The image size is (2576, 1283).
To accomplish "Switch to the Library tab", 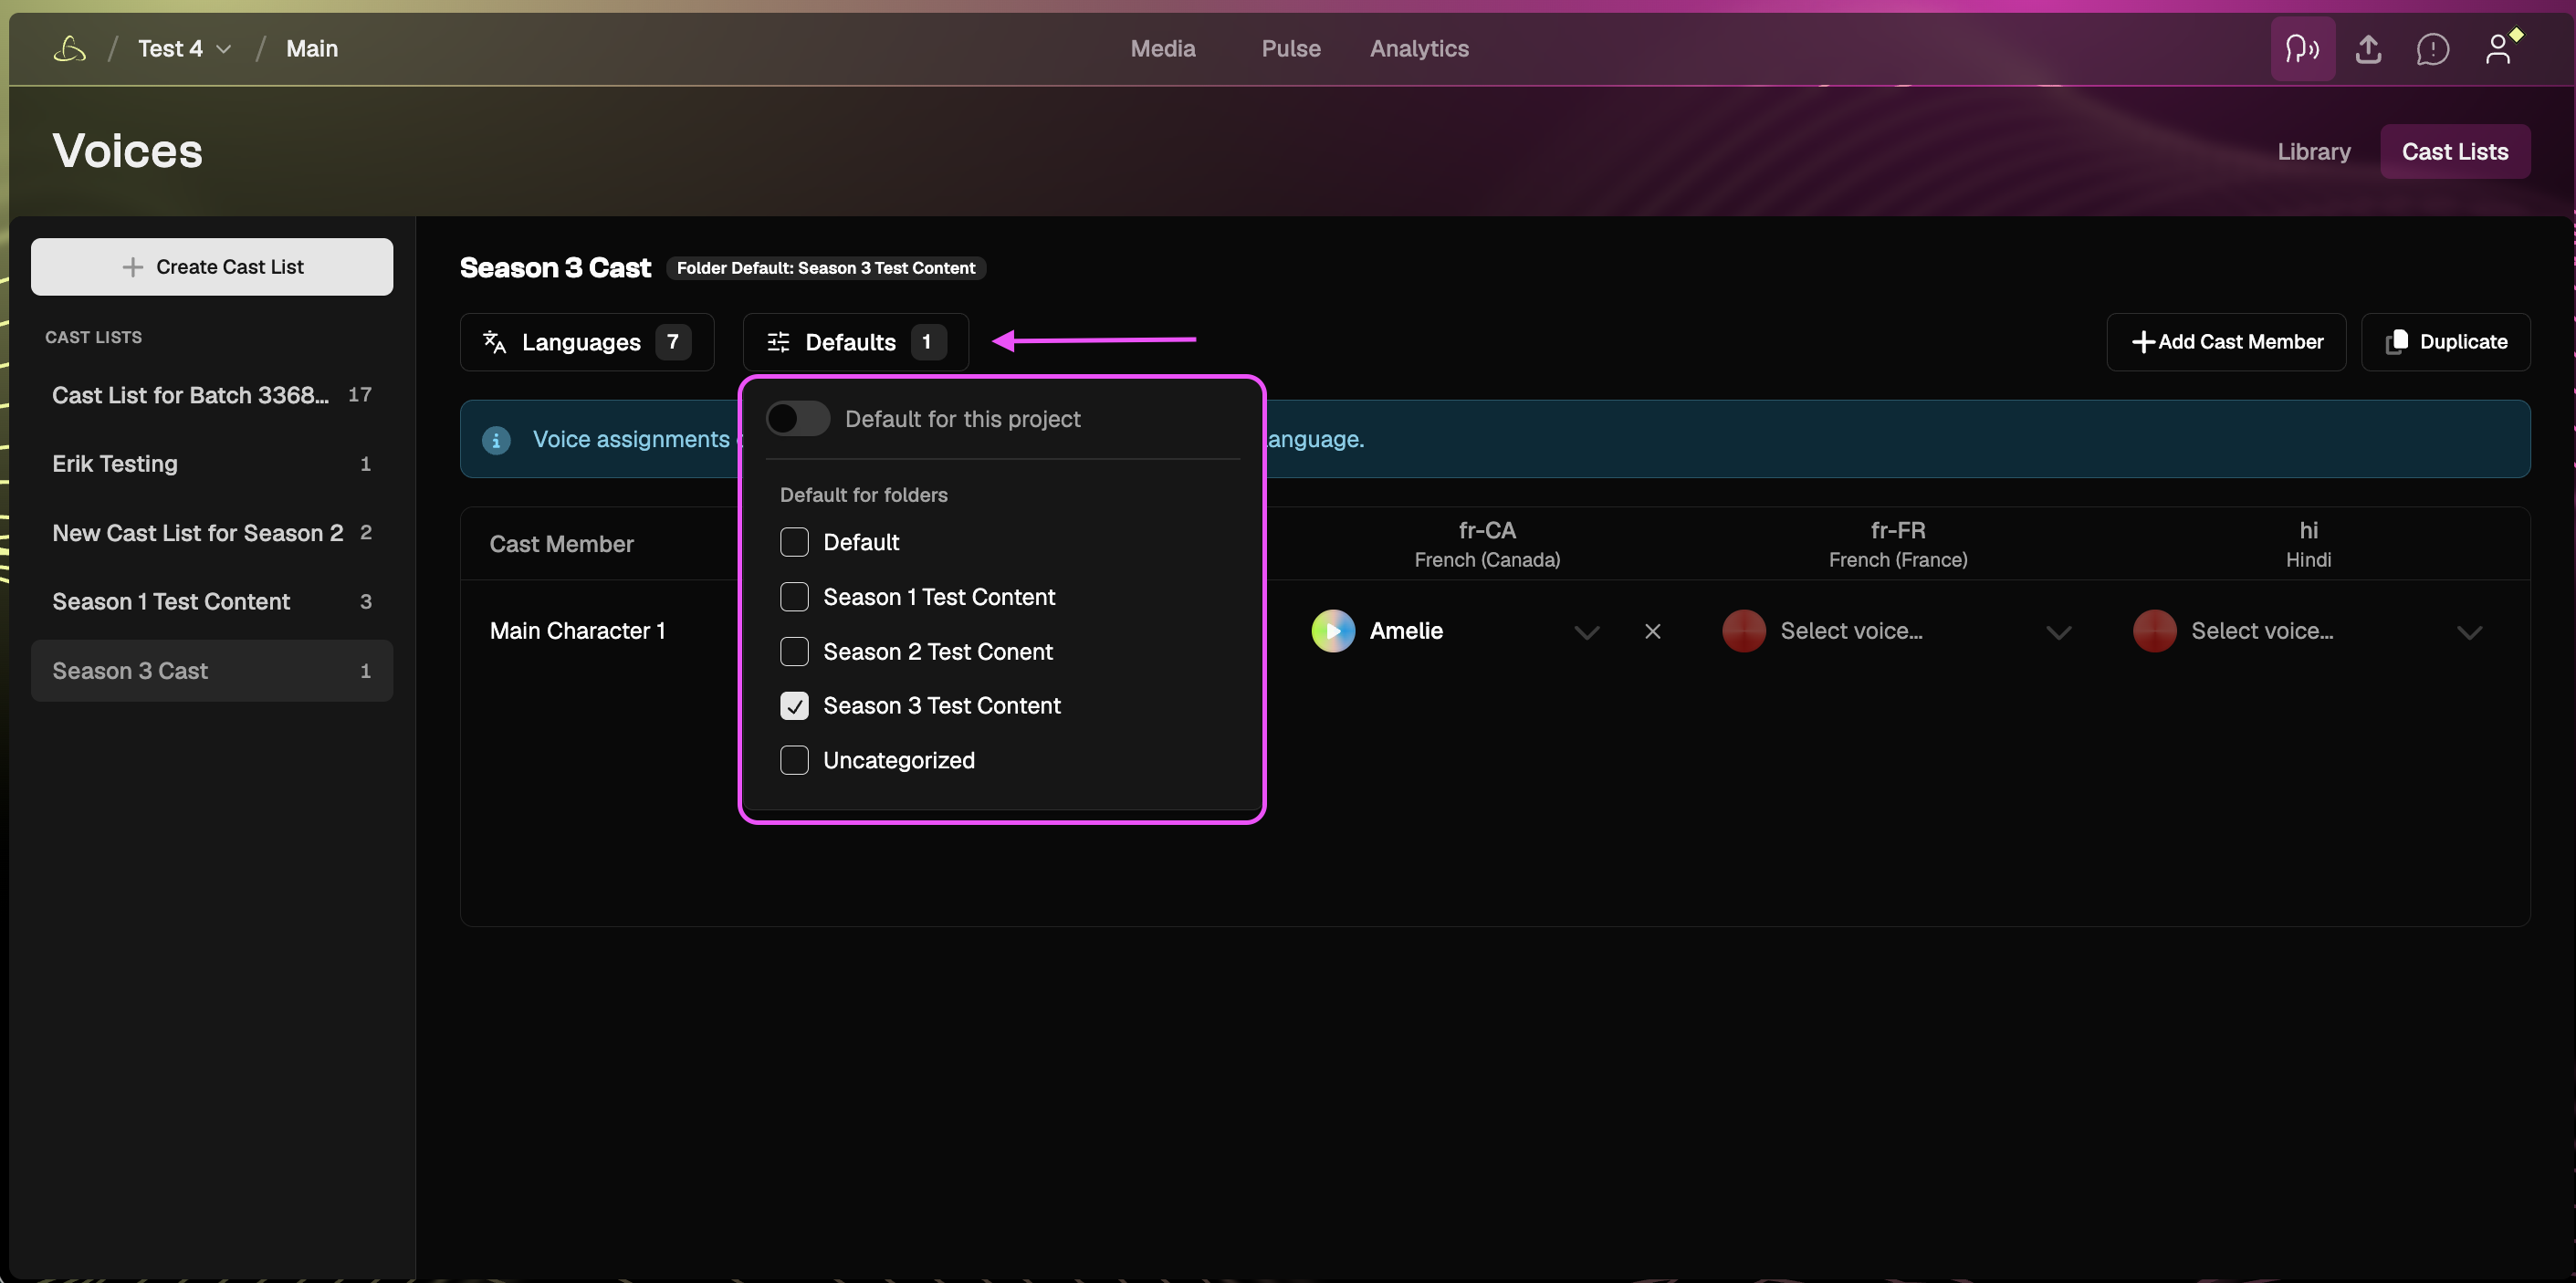I will [x=2314, y=151].
